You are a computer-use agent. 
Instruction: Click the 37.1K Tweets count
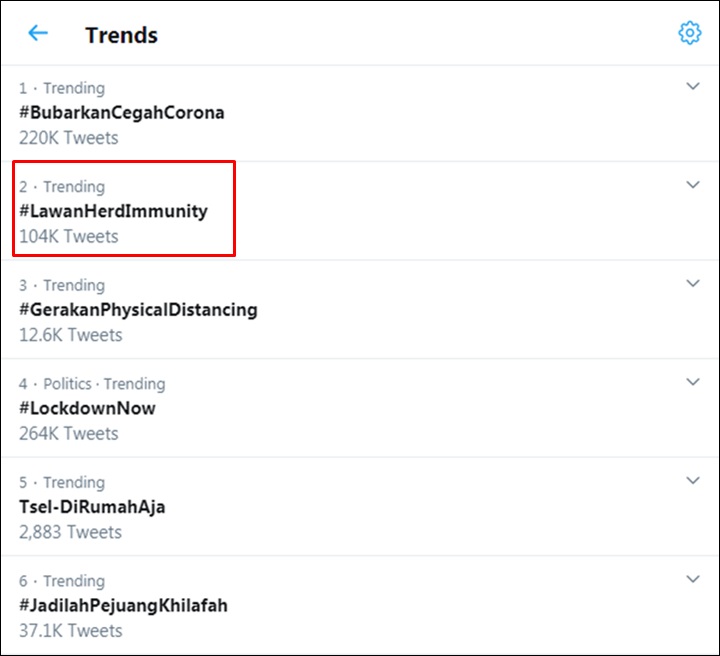(70, 630)
